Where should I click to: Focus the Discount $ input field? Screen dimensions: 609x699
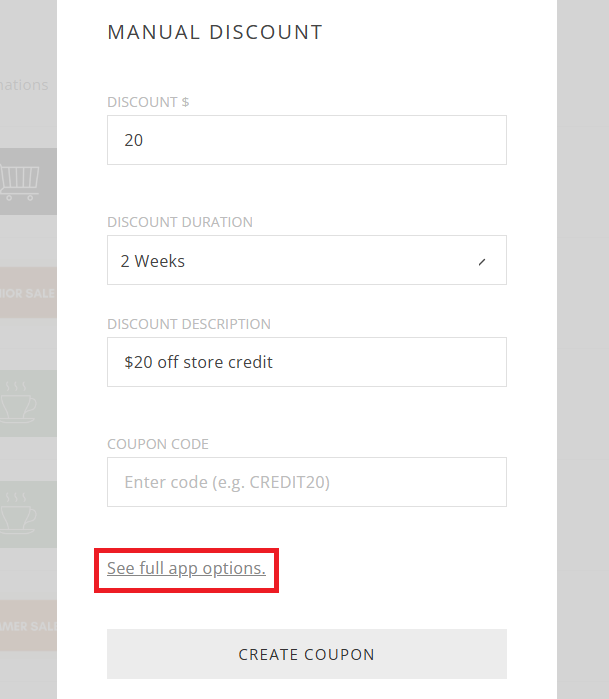click(307, 140)
